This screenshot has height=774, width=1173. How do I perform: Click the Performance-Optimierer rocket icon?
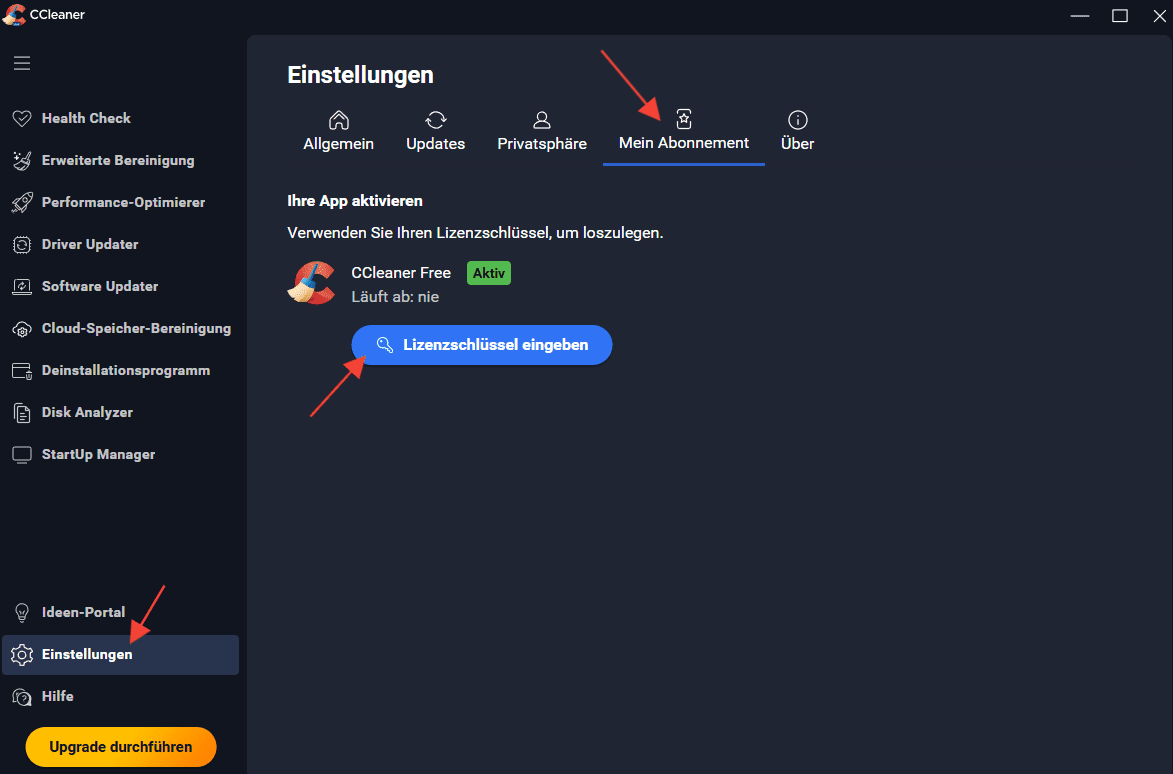pyautogui.click(x=22, y=202)
